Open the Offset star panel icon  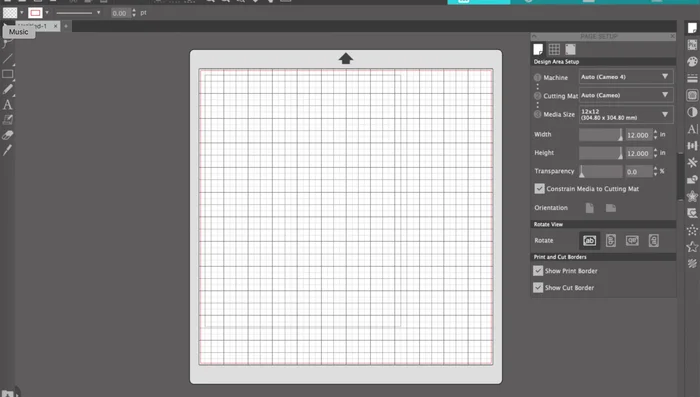pos(692,196)
